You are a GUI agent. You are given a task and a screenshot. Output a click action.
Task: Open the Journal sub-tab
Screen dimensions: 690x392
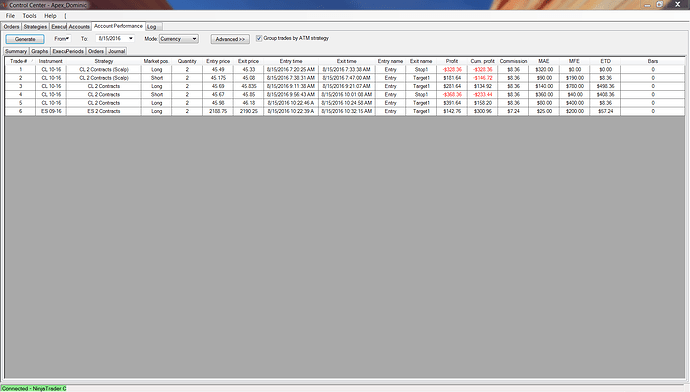pos(117,51)
